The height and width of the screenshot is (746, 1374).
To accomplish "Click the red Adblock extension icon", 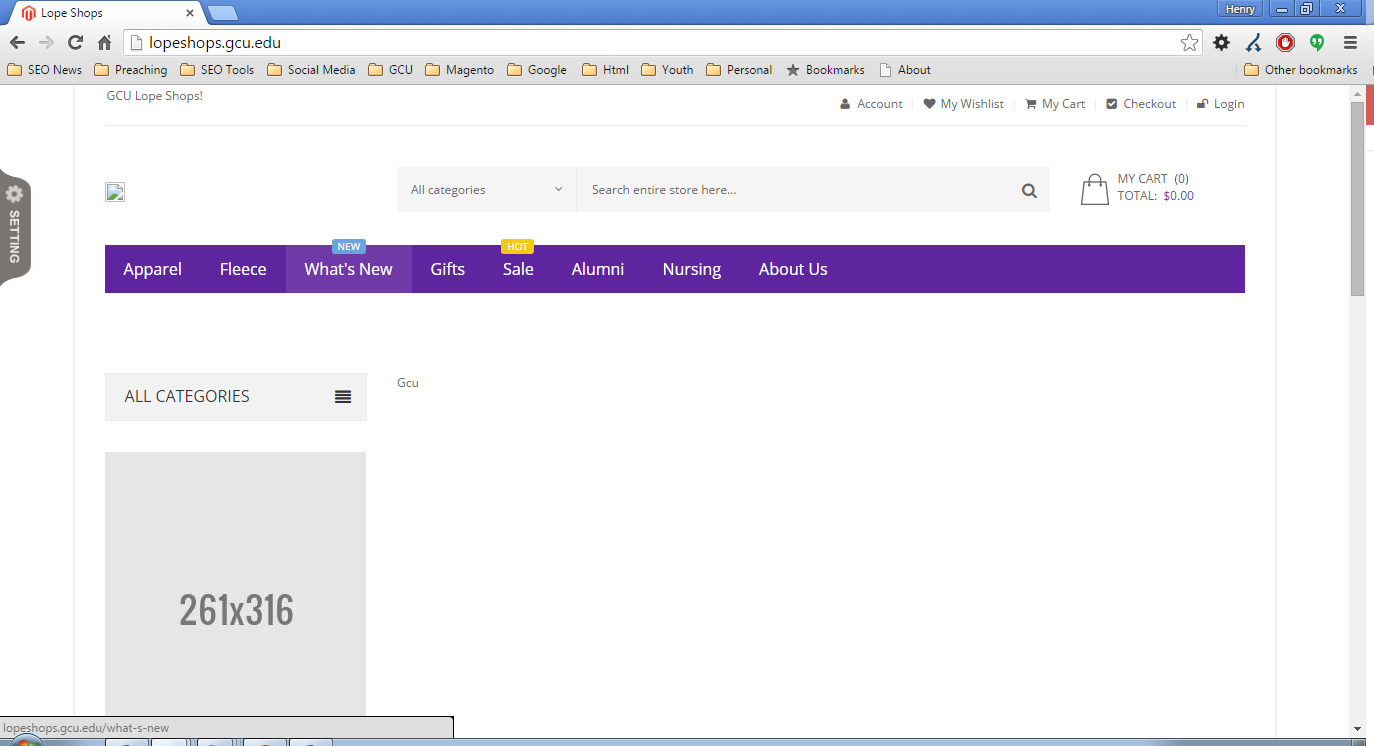I will point(1285,42).
